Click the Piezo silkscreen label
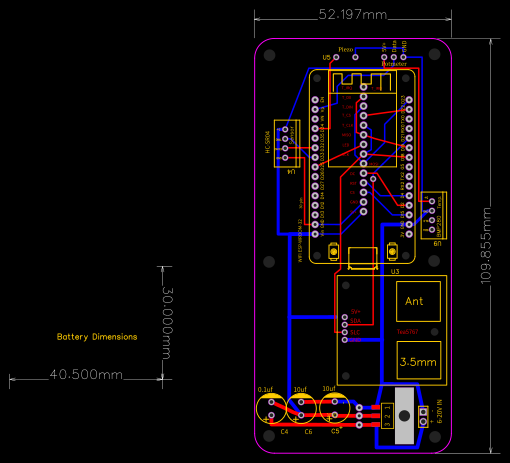 [x=346, y=50]
